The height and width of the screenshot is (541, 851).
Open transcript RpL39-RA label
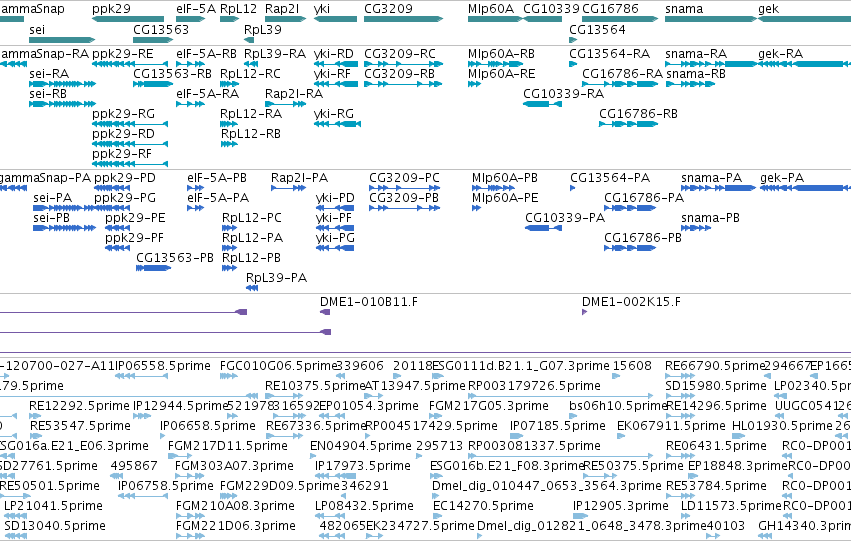click(275, 54)
